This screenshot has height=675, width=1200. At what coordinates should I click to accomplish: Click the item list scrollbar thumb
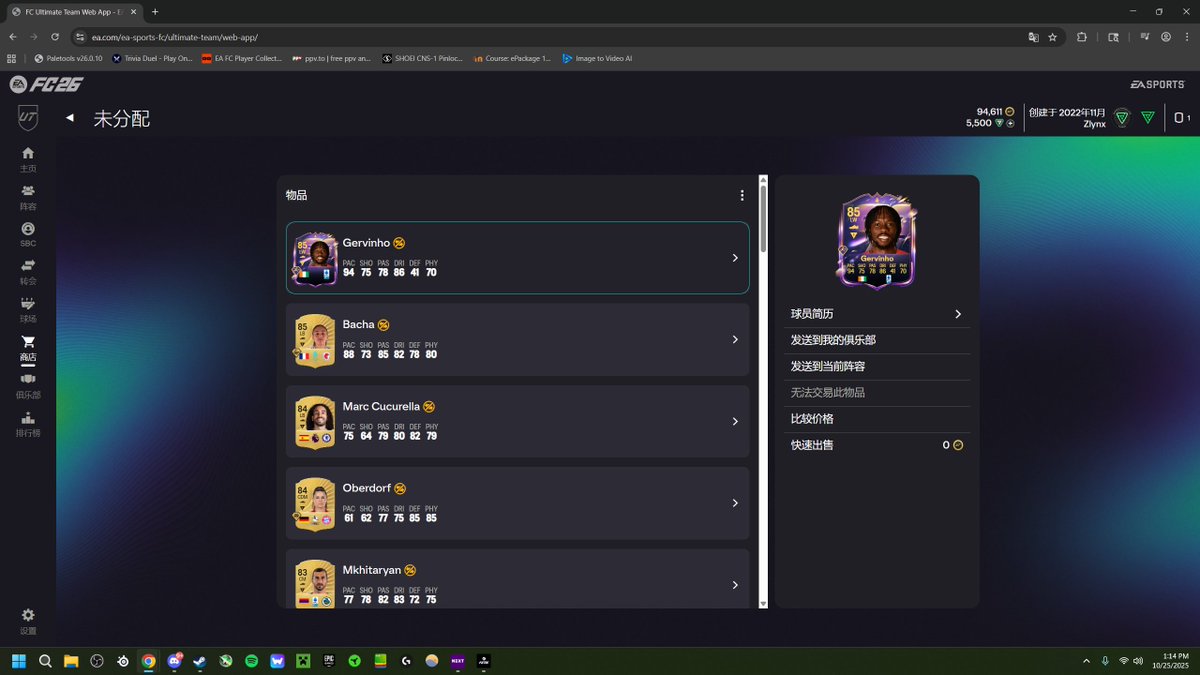tap(764, 218)
